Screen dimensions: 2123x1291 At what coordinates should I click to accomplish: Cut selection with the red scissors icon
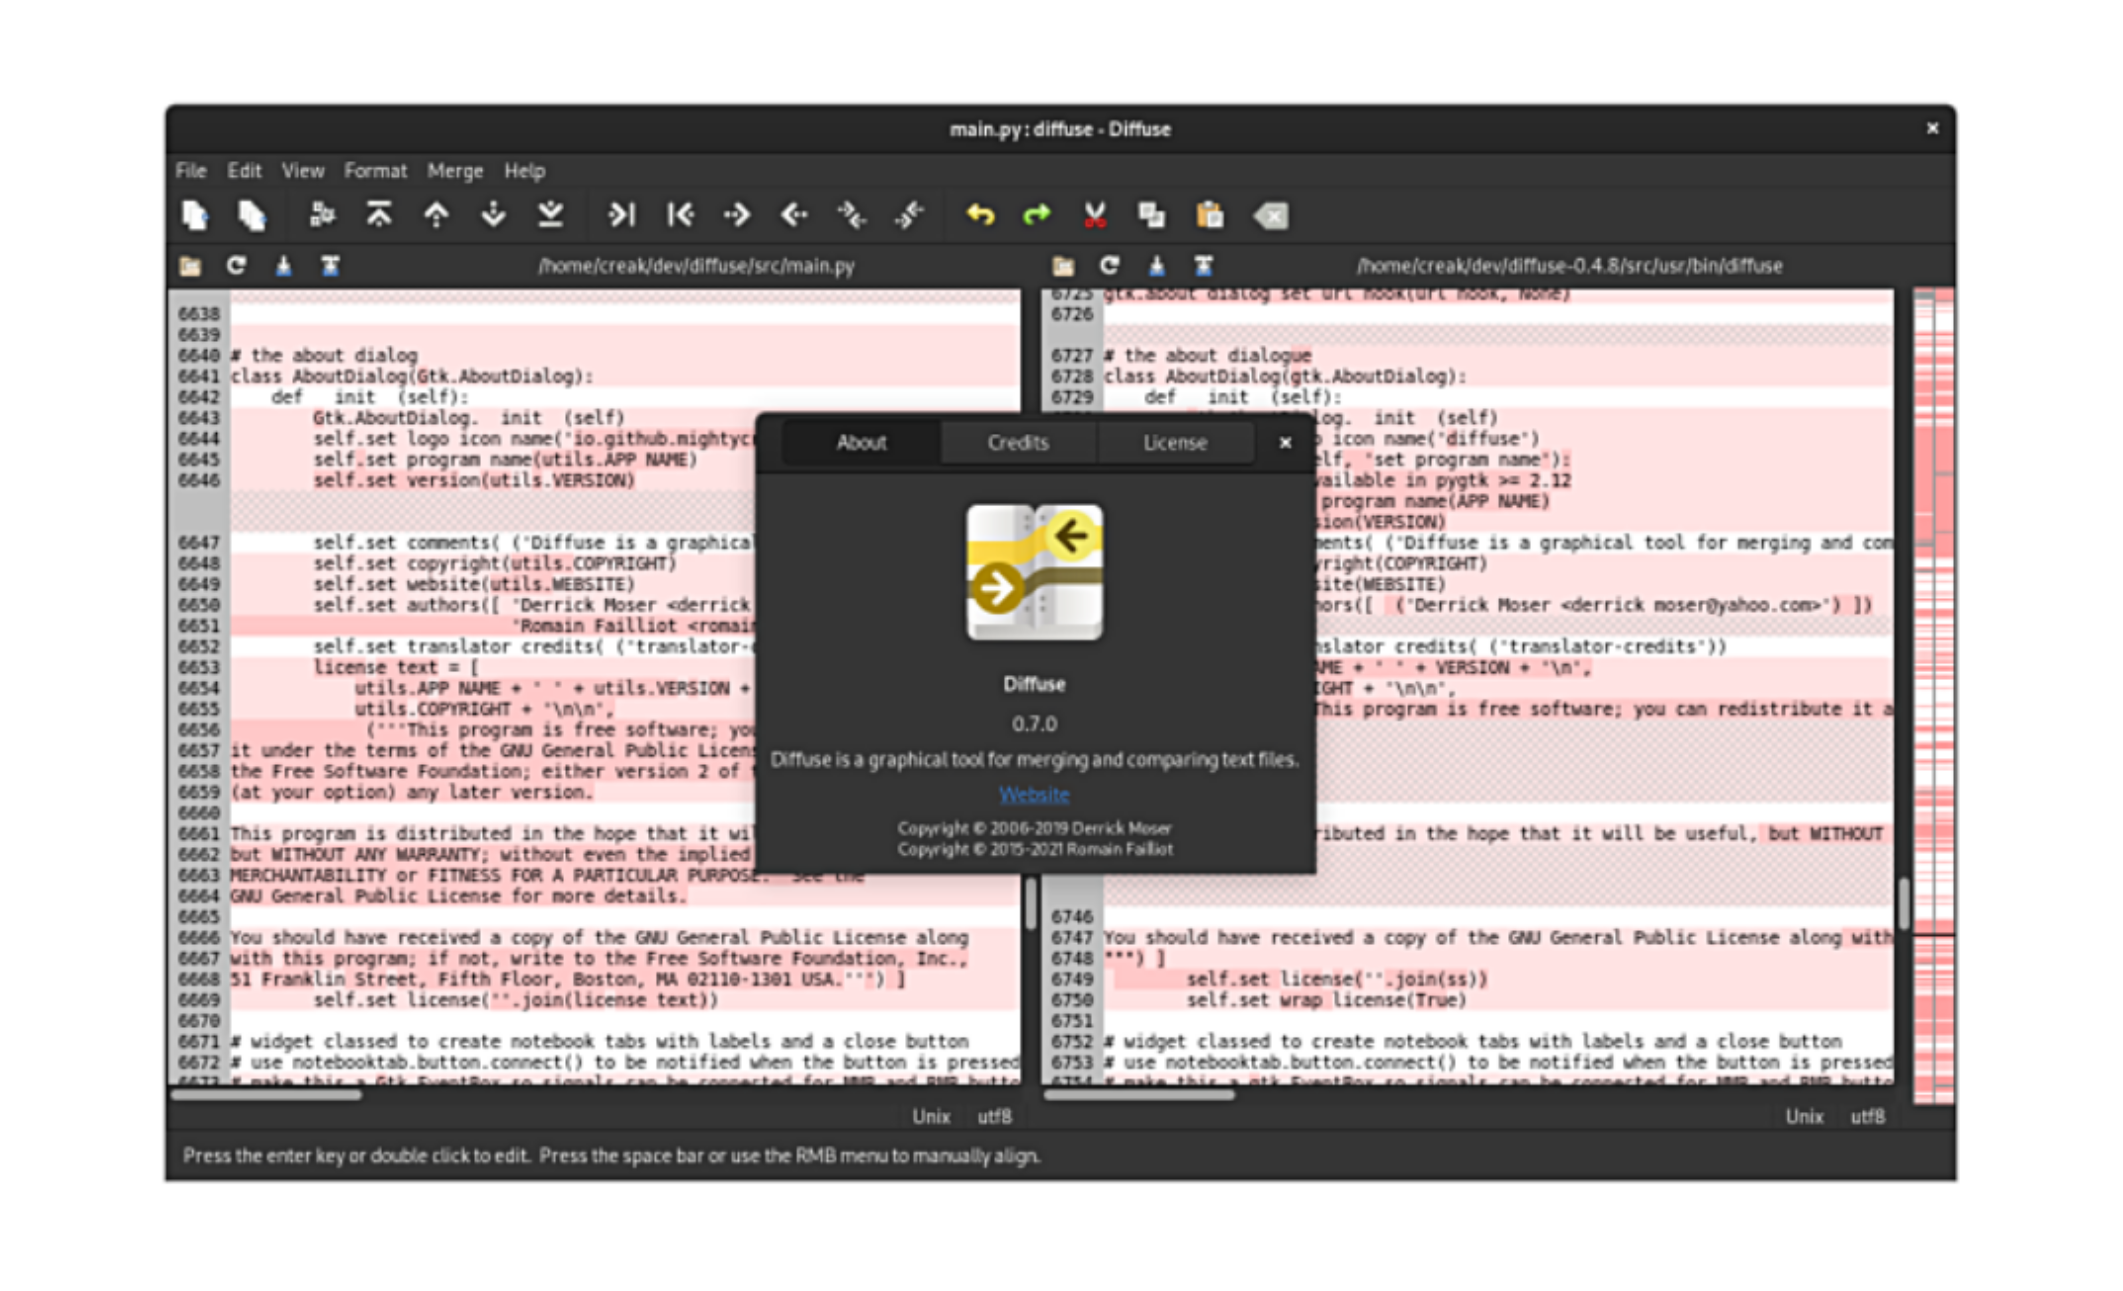(1095, 215)
